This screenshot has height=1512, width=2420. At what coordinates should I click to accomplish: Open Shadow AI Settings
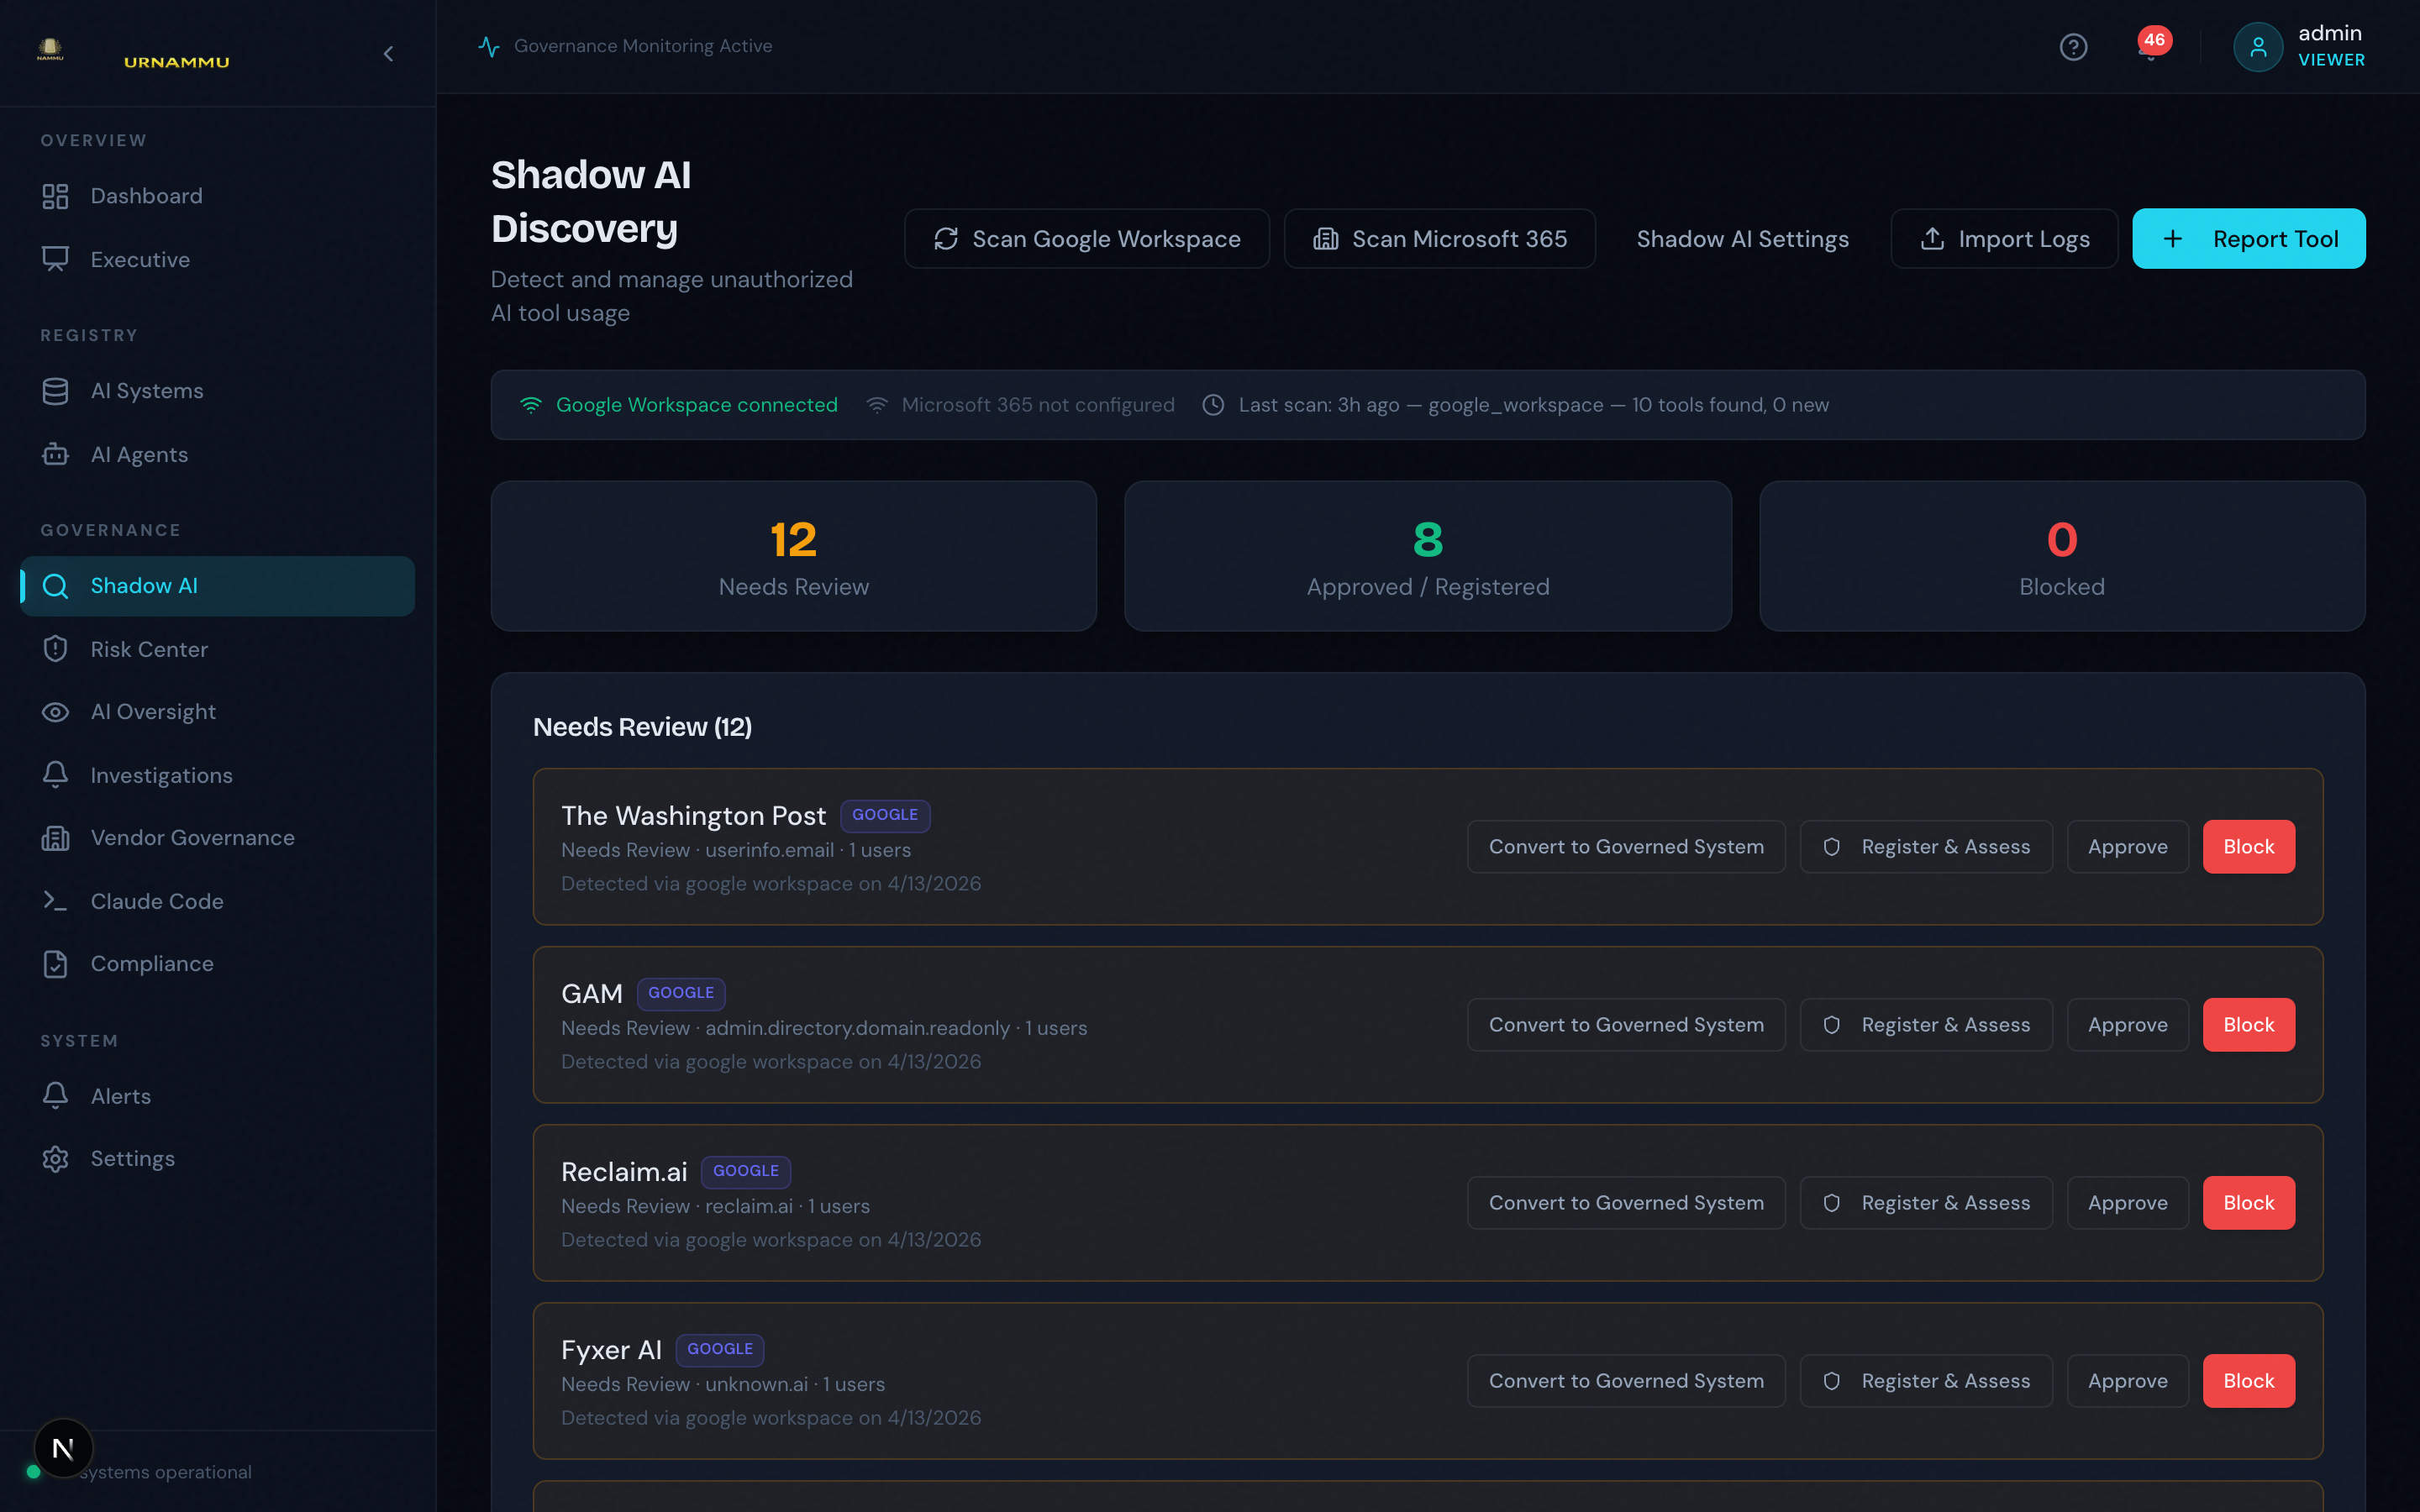(x=1742, y=238)
